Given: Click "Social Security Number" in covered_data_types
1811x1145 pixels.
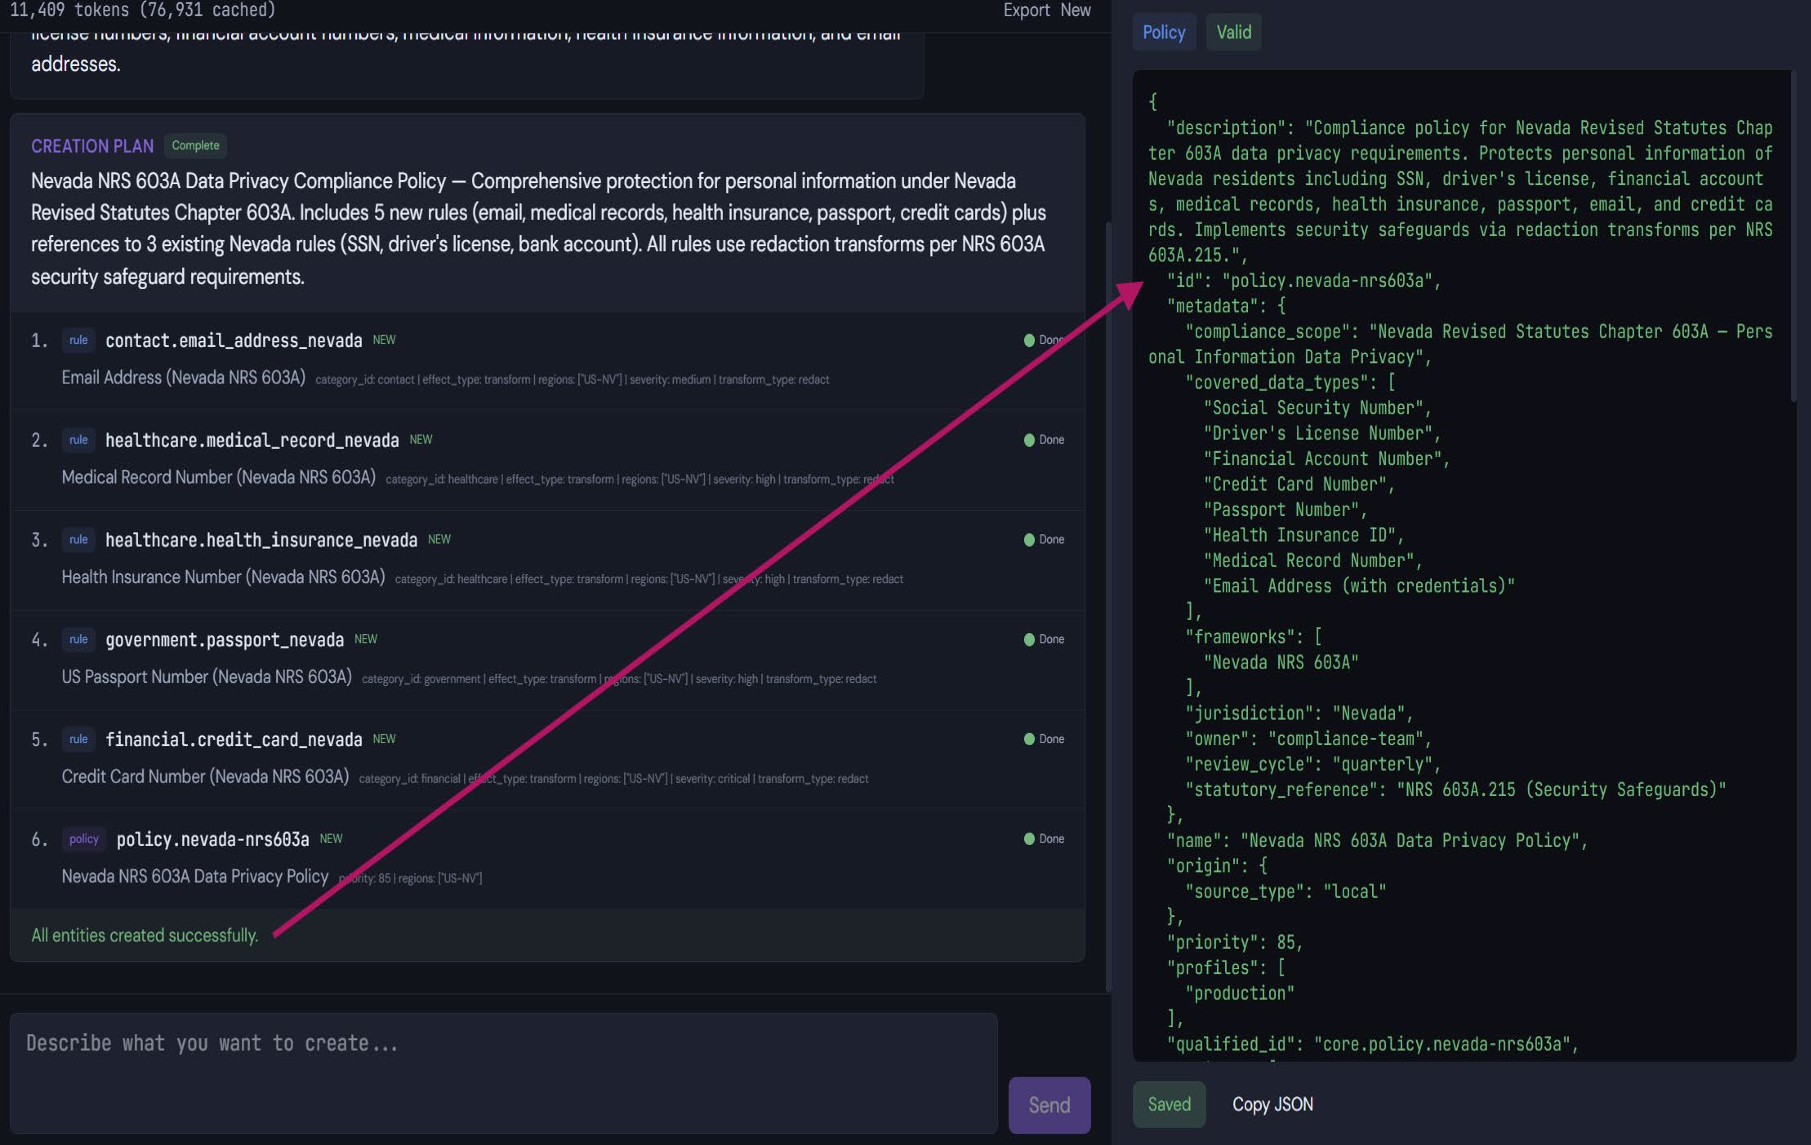Looking at the screenshot, I should (1317, 408).
